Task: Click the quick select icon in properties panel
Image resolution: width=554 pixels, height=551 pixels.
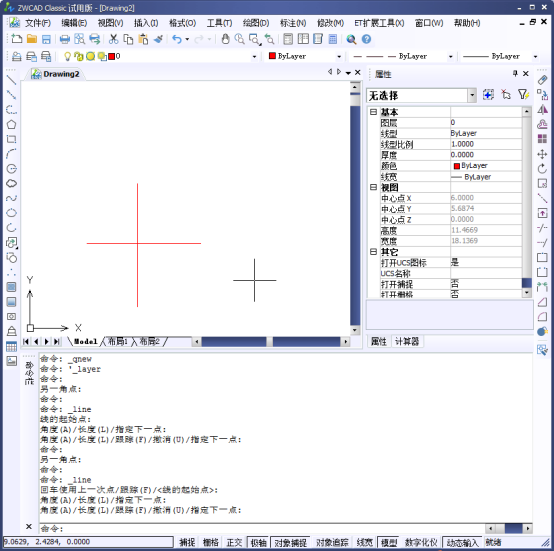Action: (x=523, y=95)
